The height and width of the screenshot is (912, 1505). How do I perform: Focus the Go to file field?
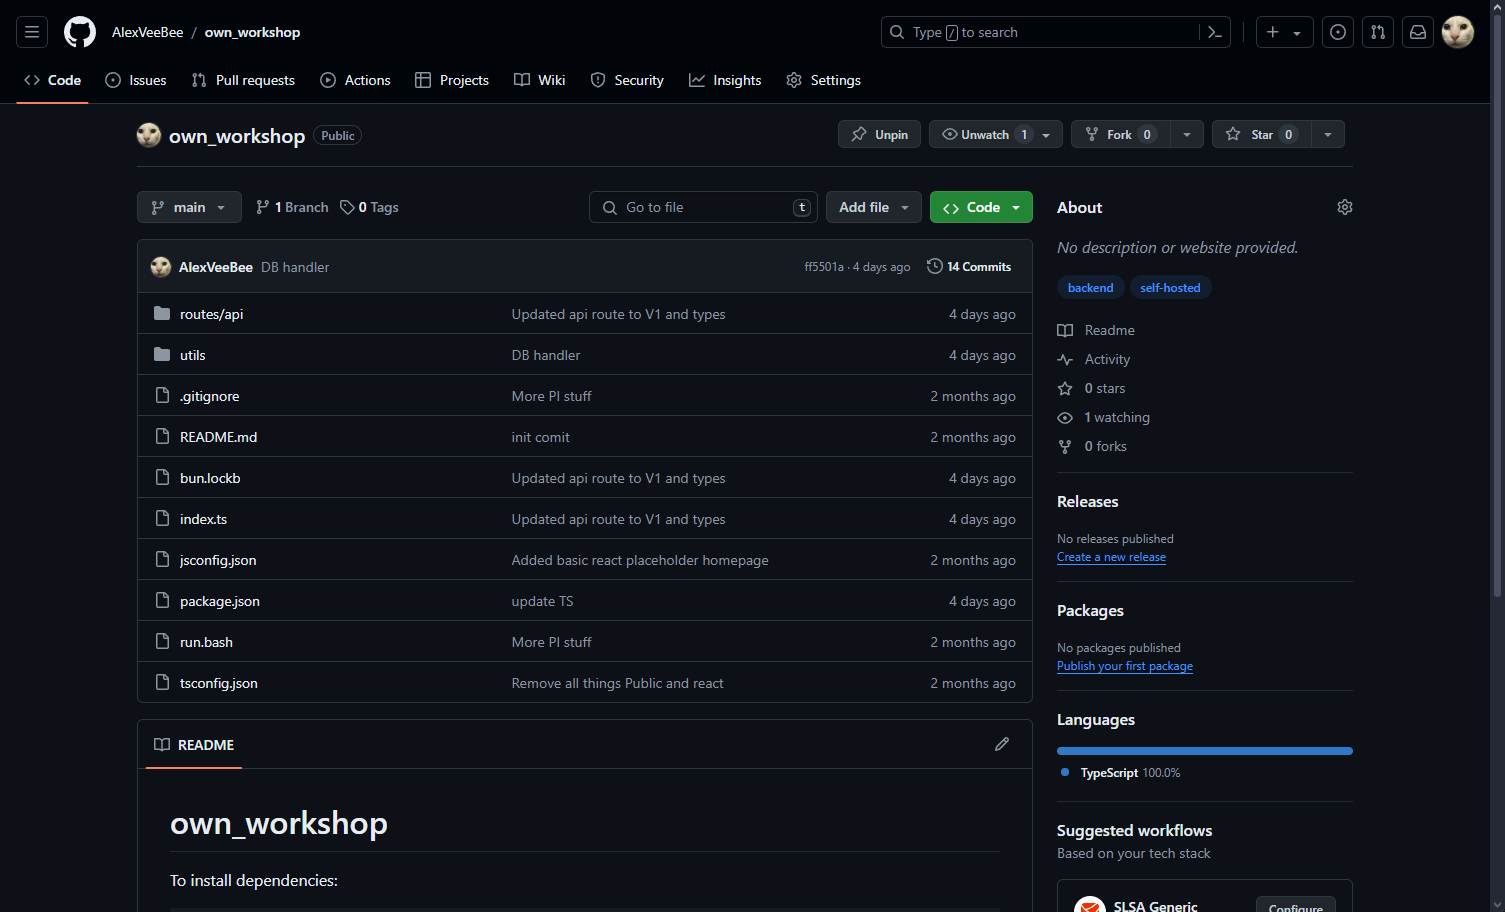point(703,207)
